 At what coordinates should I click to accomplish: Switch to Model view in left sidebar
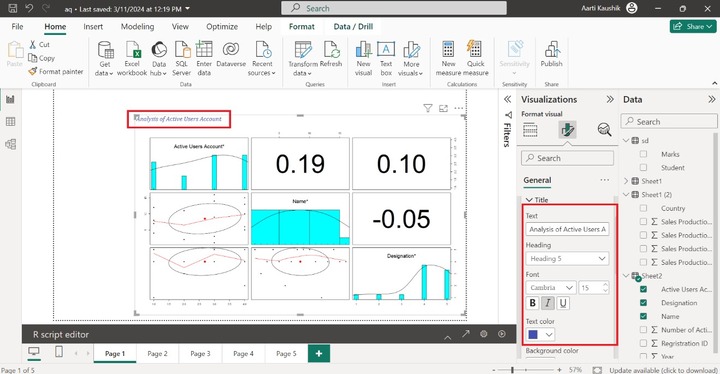coord(10,144)
